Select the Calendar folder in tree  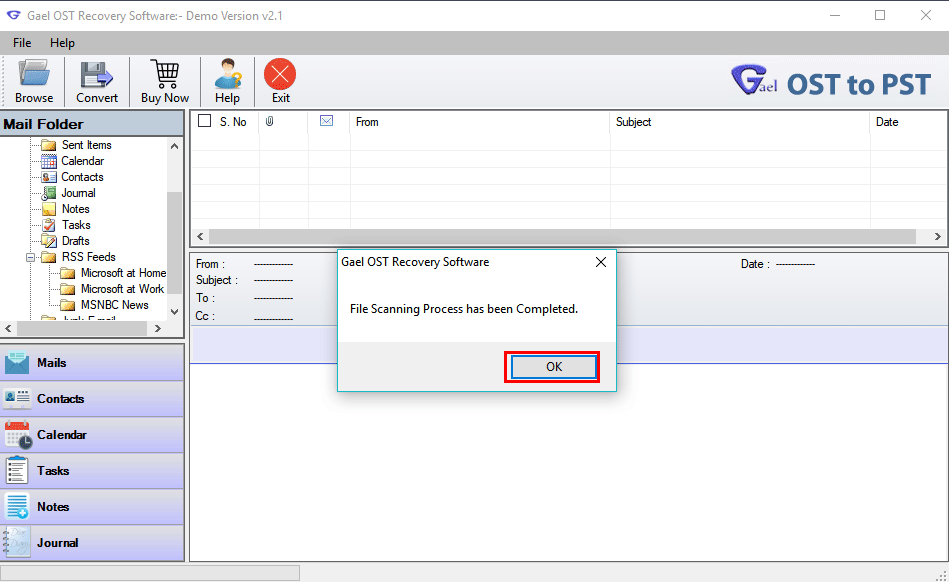[x=82, y=161]
